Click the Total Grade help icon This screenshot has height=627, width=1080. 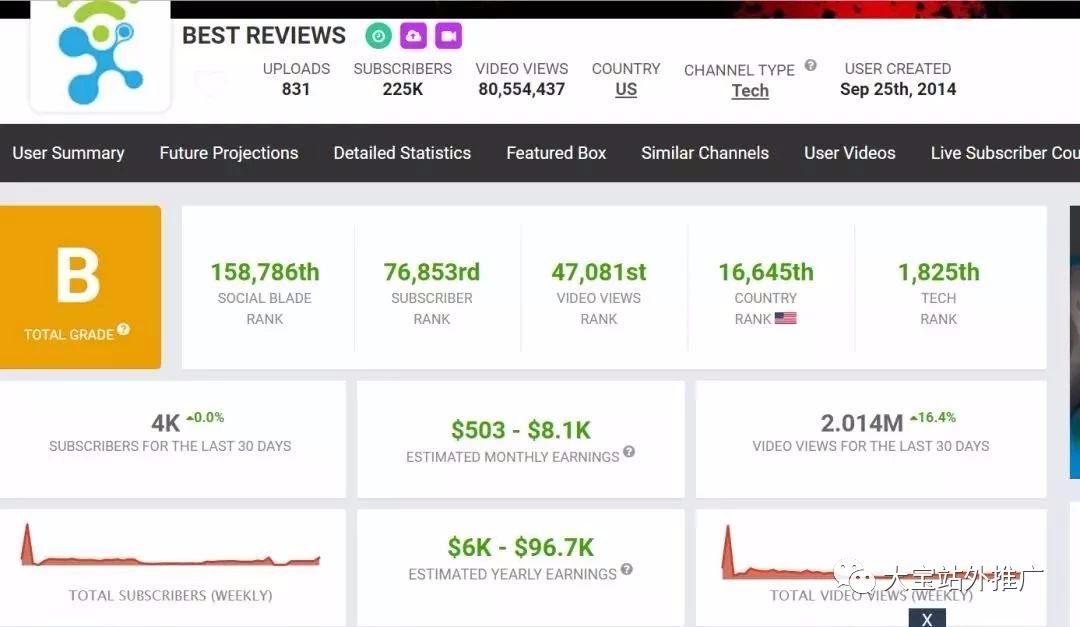click(x=123, y=329)
